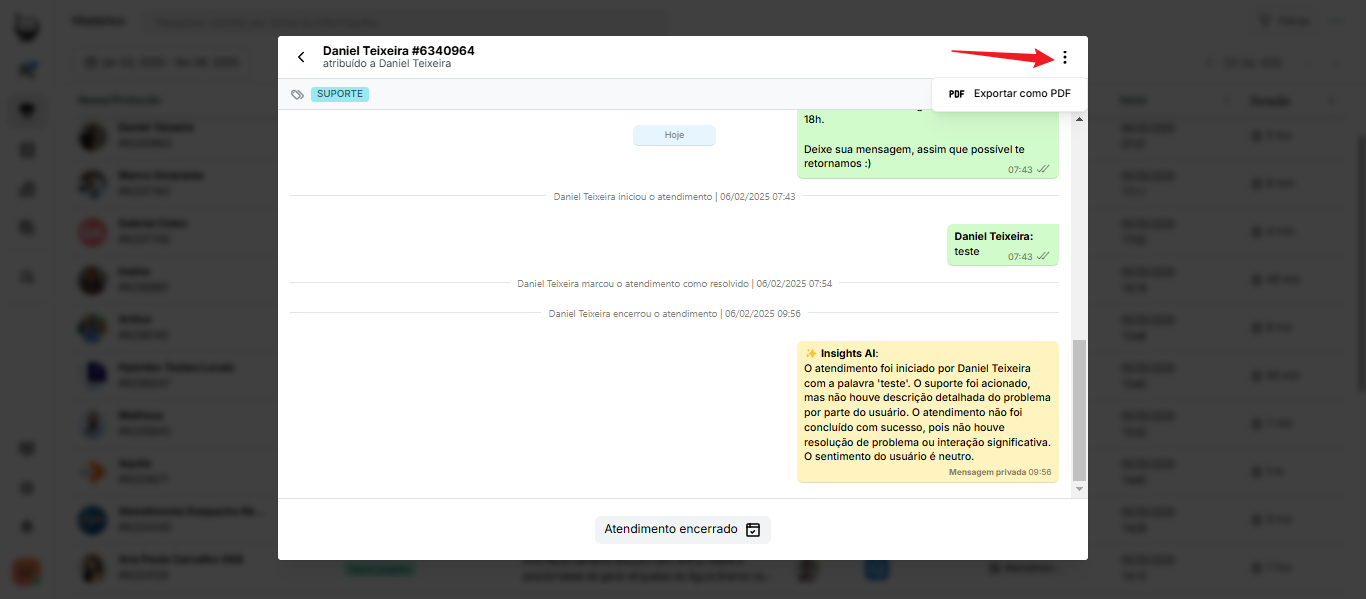Click 'atribuído a Daniel Teixeira' subtitle

[386, 64]
